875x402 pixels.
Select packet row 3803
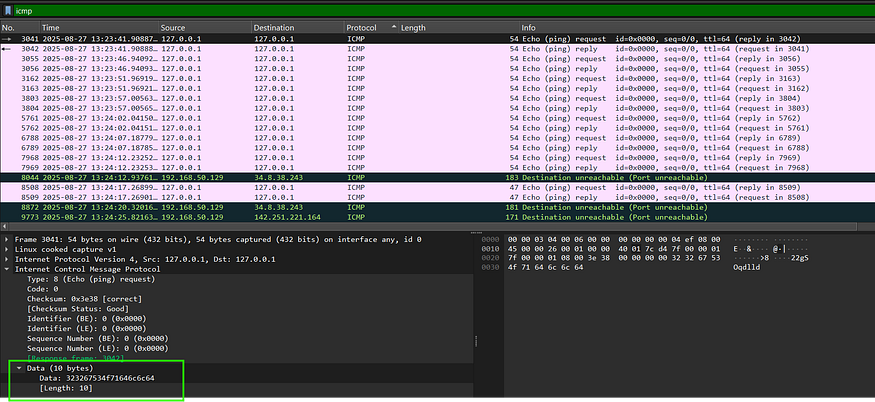tap(438, 98)
